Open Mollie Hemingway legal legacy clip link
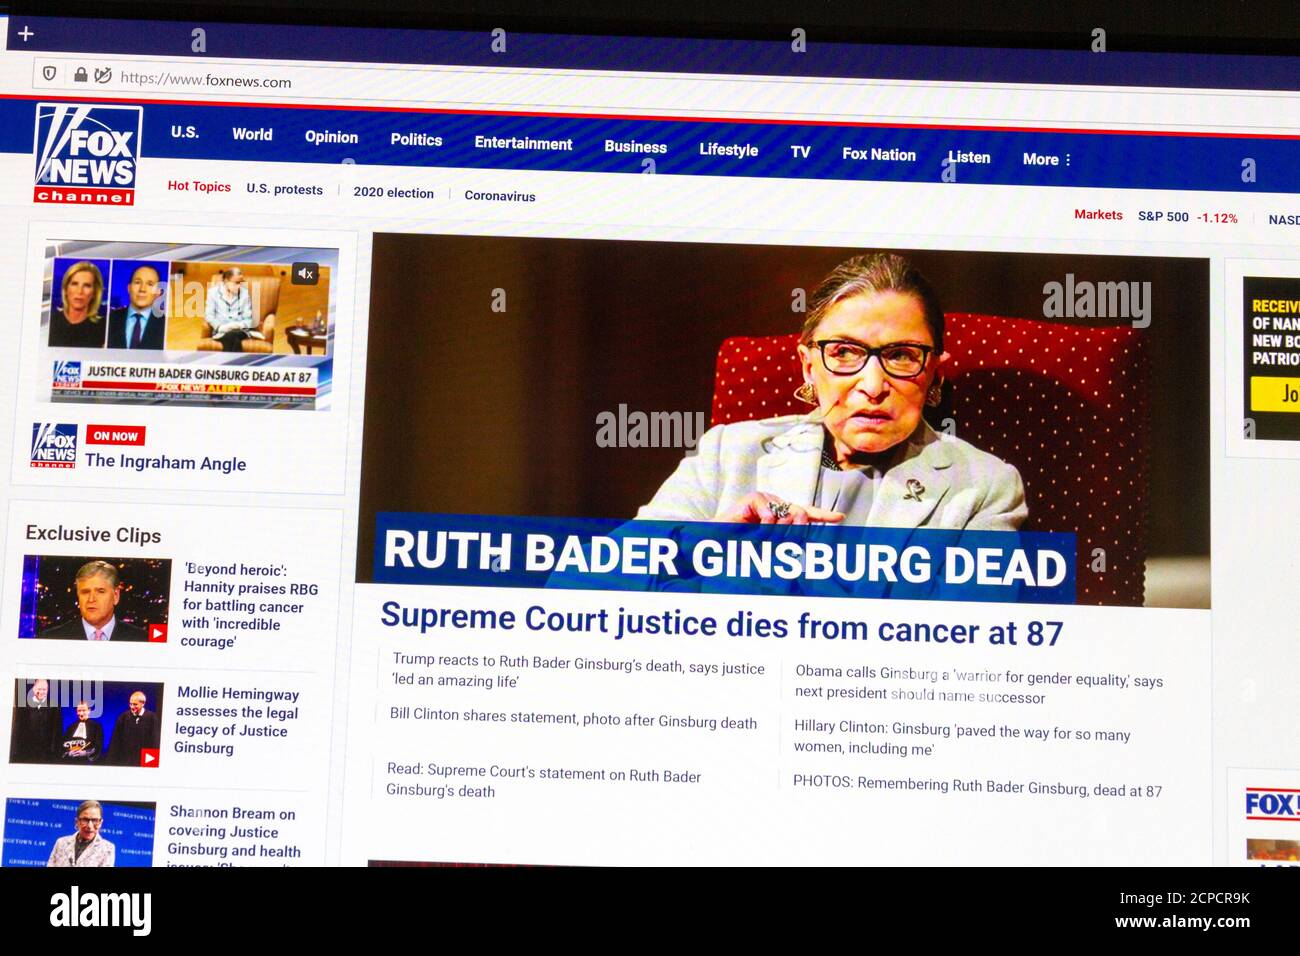 click(237, 720)
